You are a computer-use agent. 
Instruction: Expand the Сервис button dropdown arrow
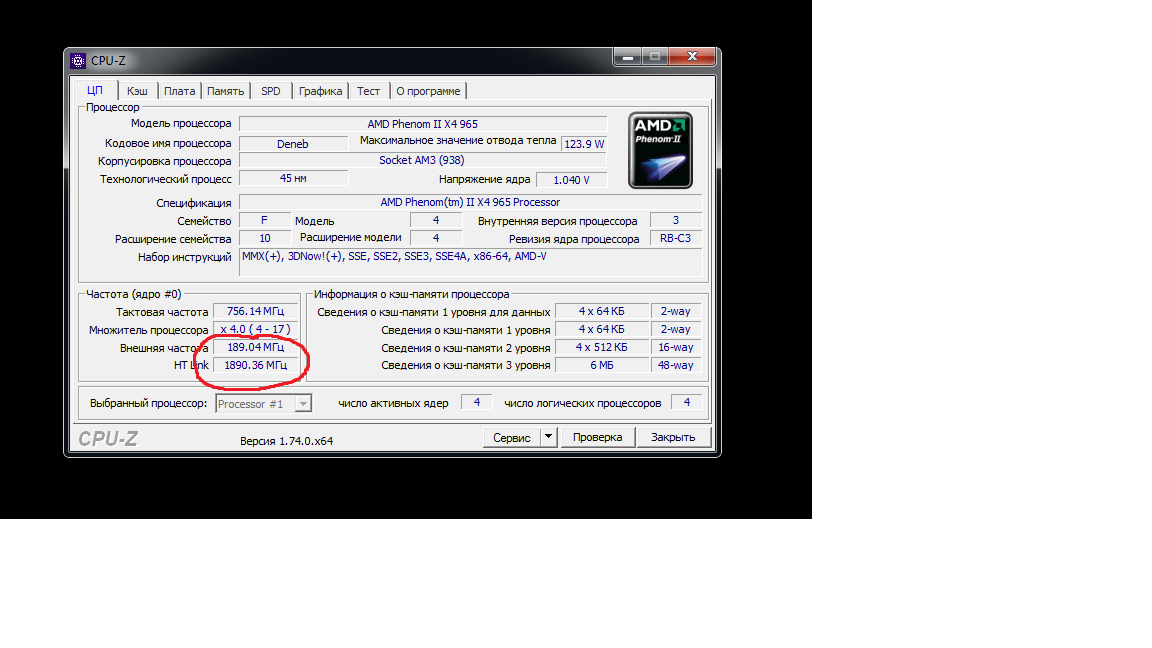548,437
